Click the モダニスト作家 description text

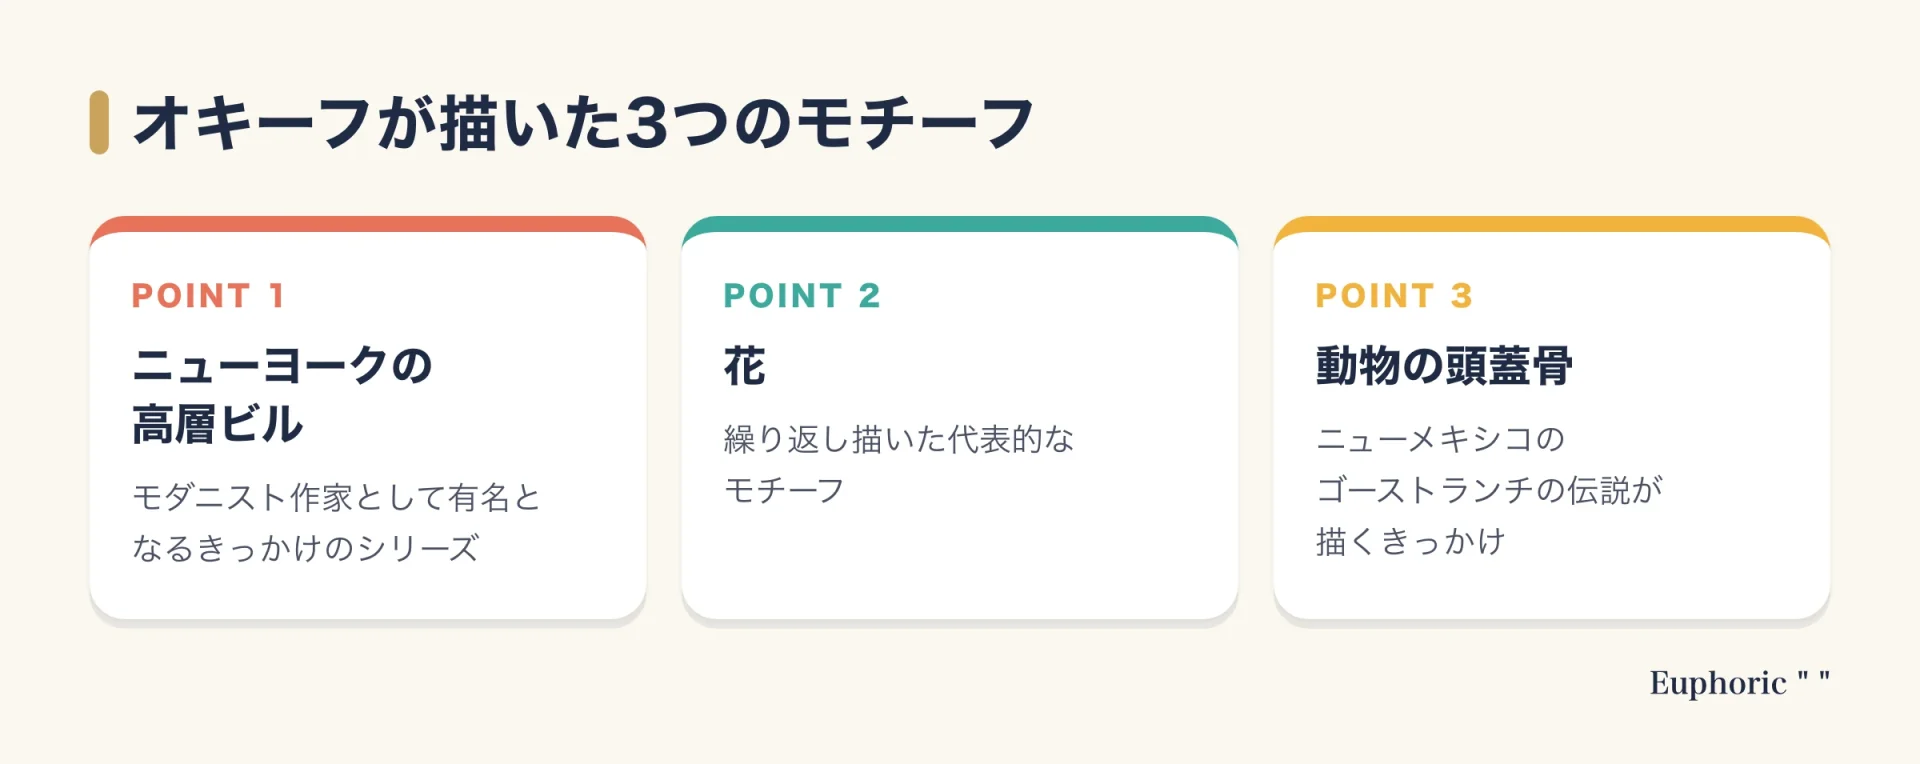coord(337,497)
